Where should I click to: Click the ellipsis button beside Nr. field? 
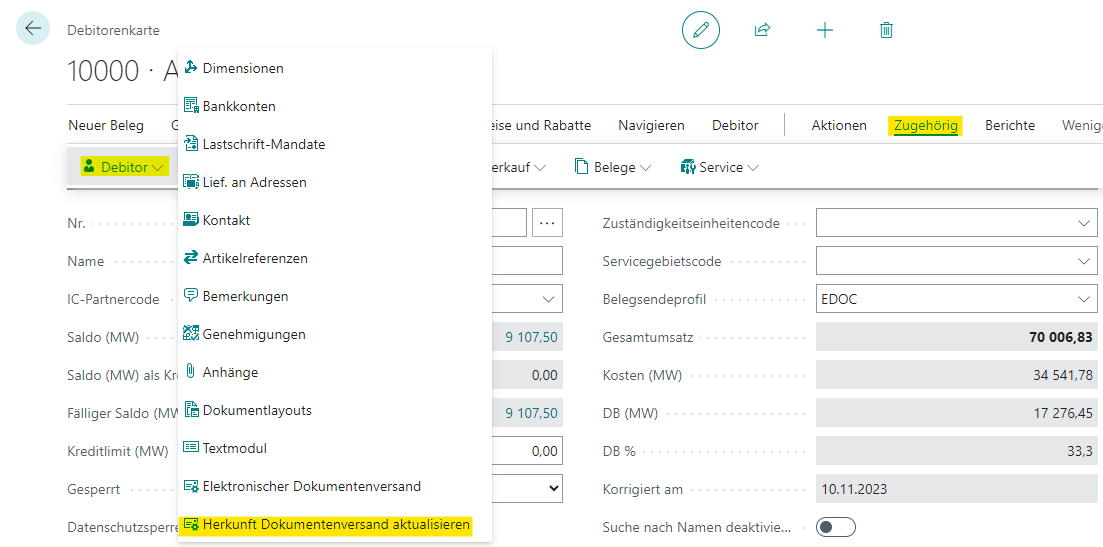pyautogui.click(x=547, y=223)
